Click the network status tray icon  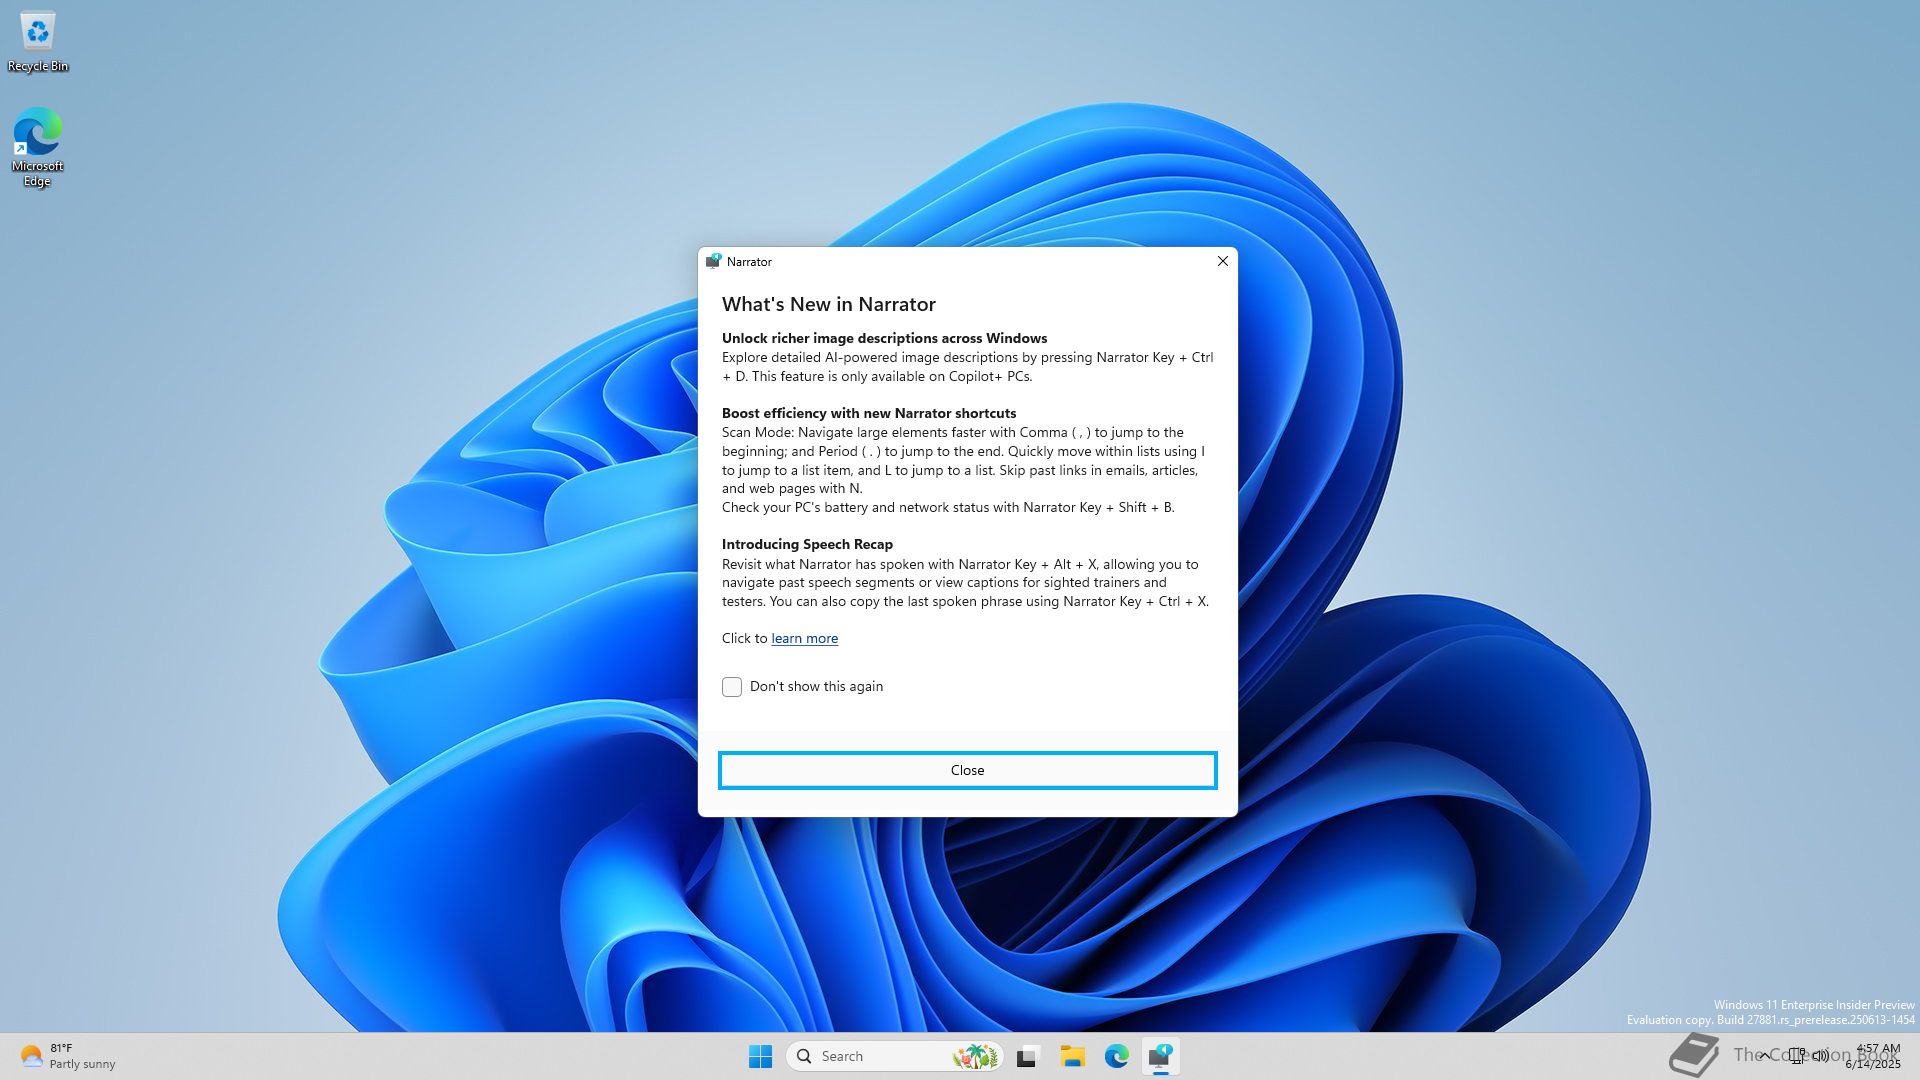1797,1054
